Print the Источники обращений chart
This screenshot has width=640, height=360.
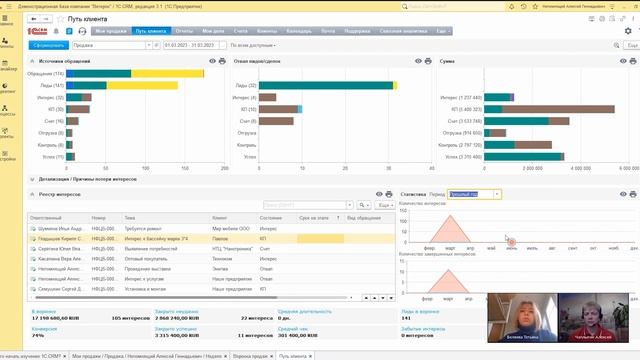(x=222, y=61)
